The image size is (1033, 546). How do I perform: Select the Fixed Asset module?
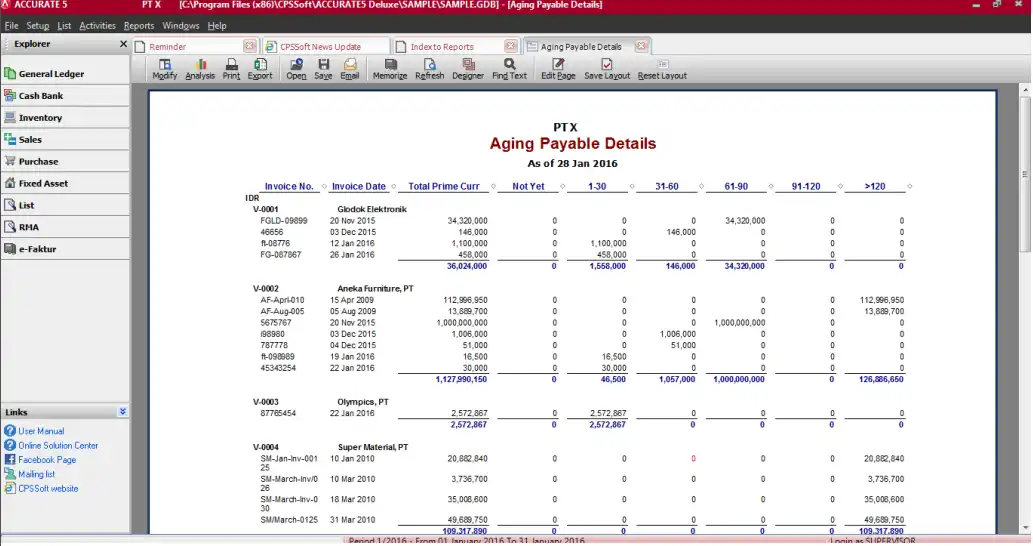[x=65, y=183]
